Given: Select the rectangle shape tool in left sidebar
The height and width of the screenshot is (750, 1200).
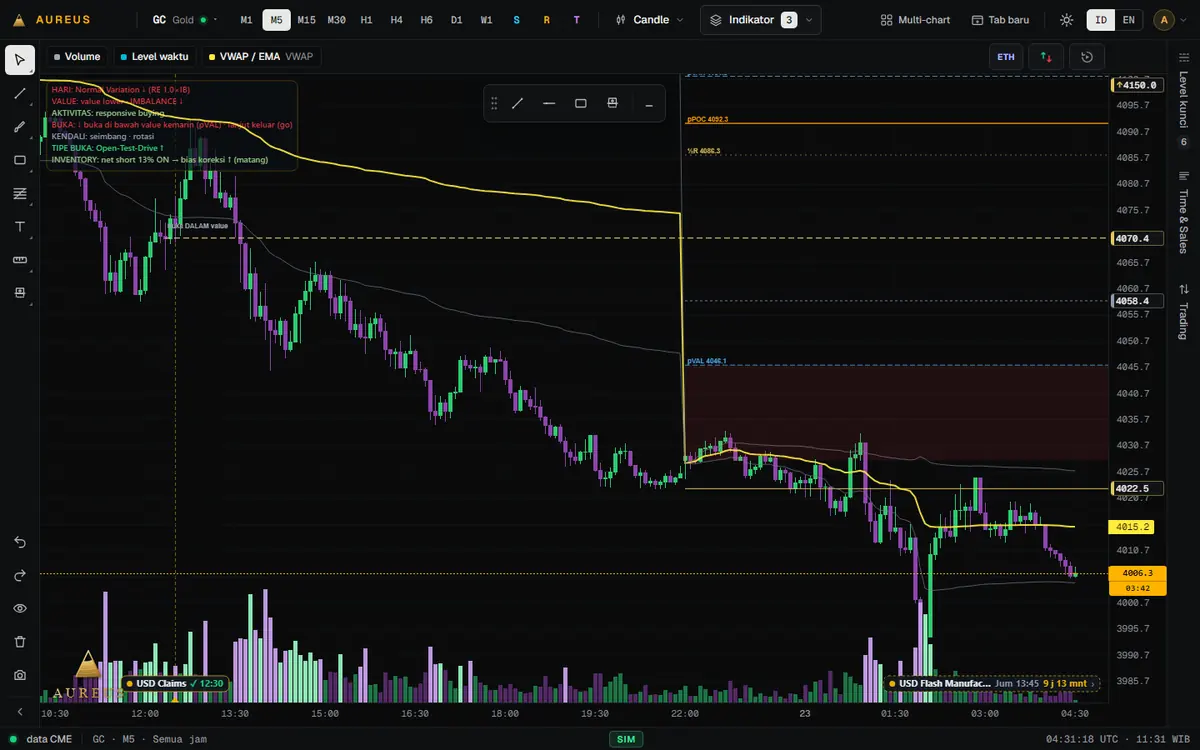Looking at the screenshot, I should click(20, 160).
